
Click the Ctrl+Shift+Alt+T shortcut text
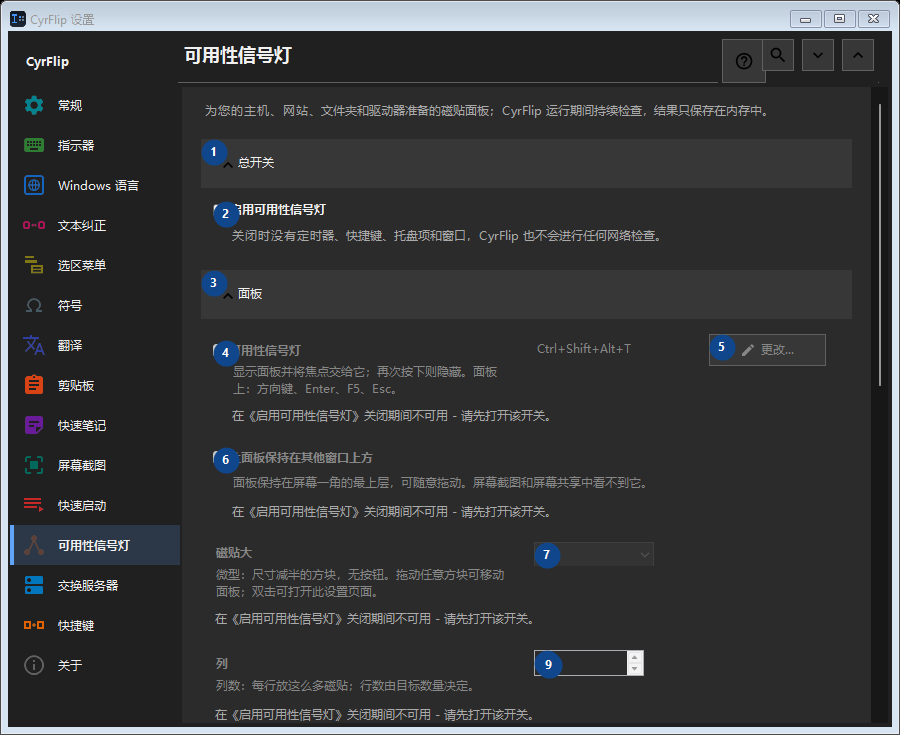(x=584, y=349)
